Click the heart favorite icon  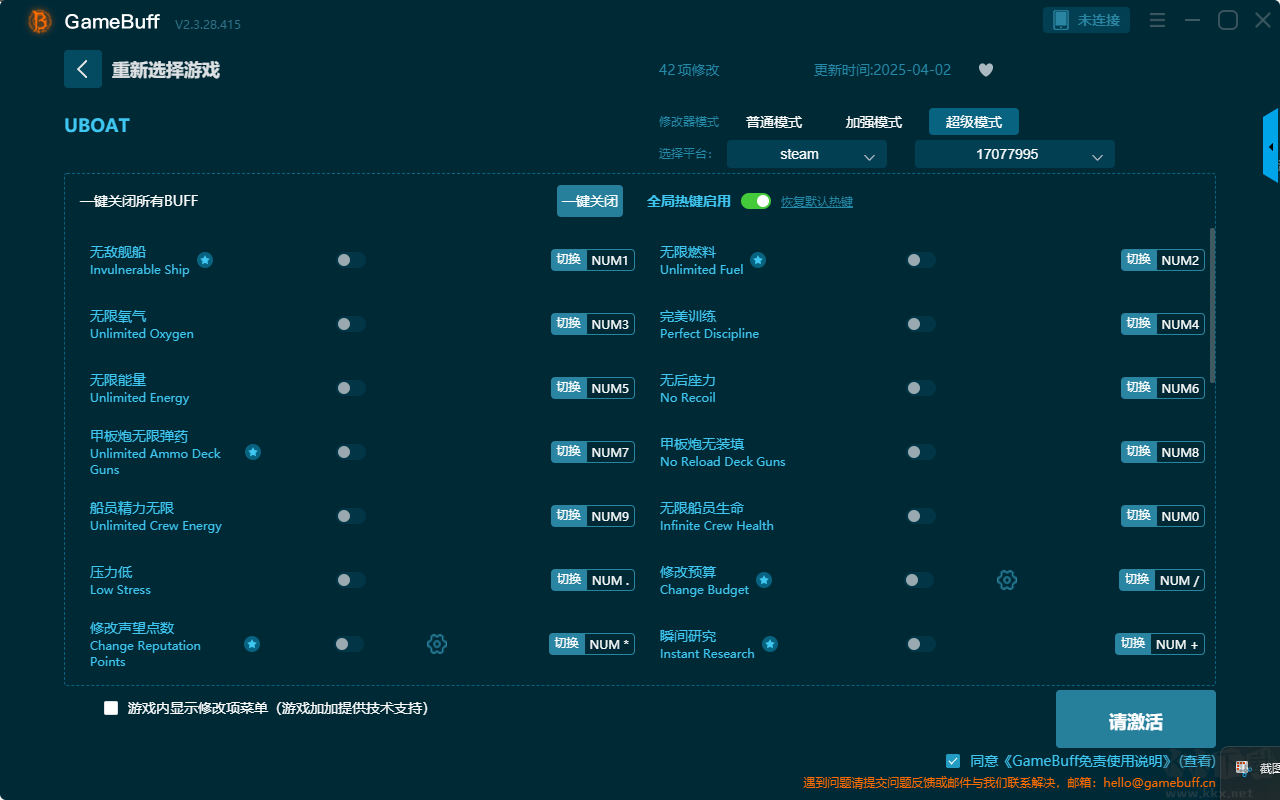[x=985, y=70]
